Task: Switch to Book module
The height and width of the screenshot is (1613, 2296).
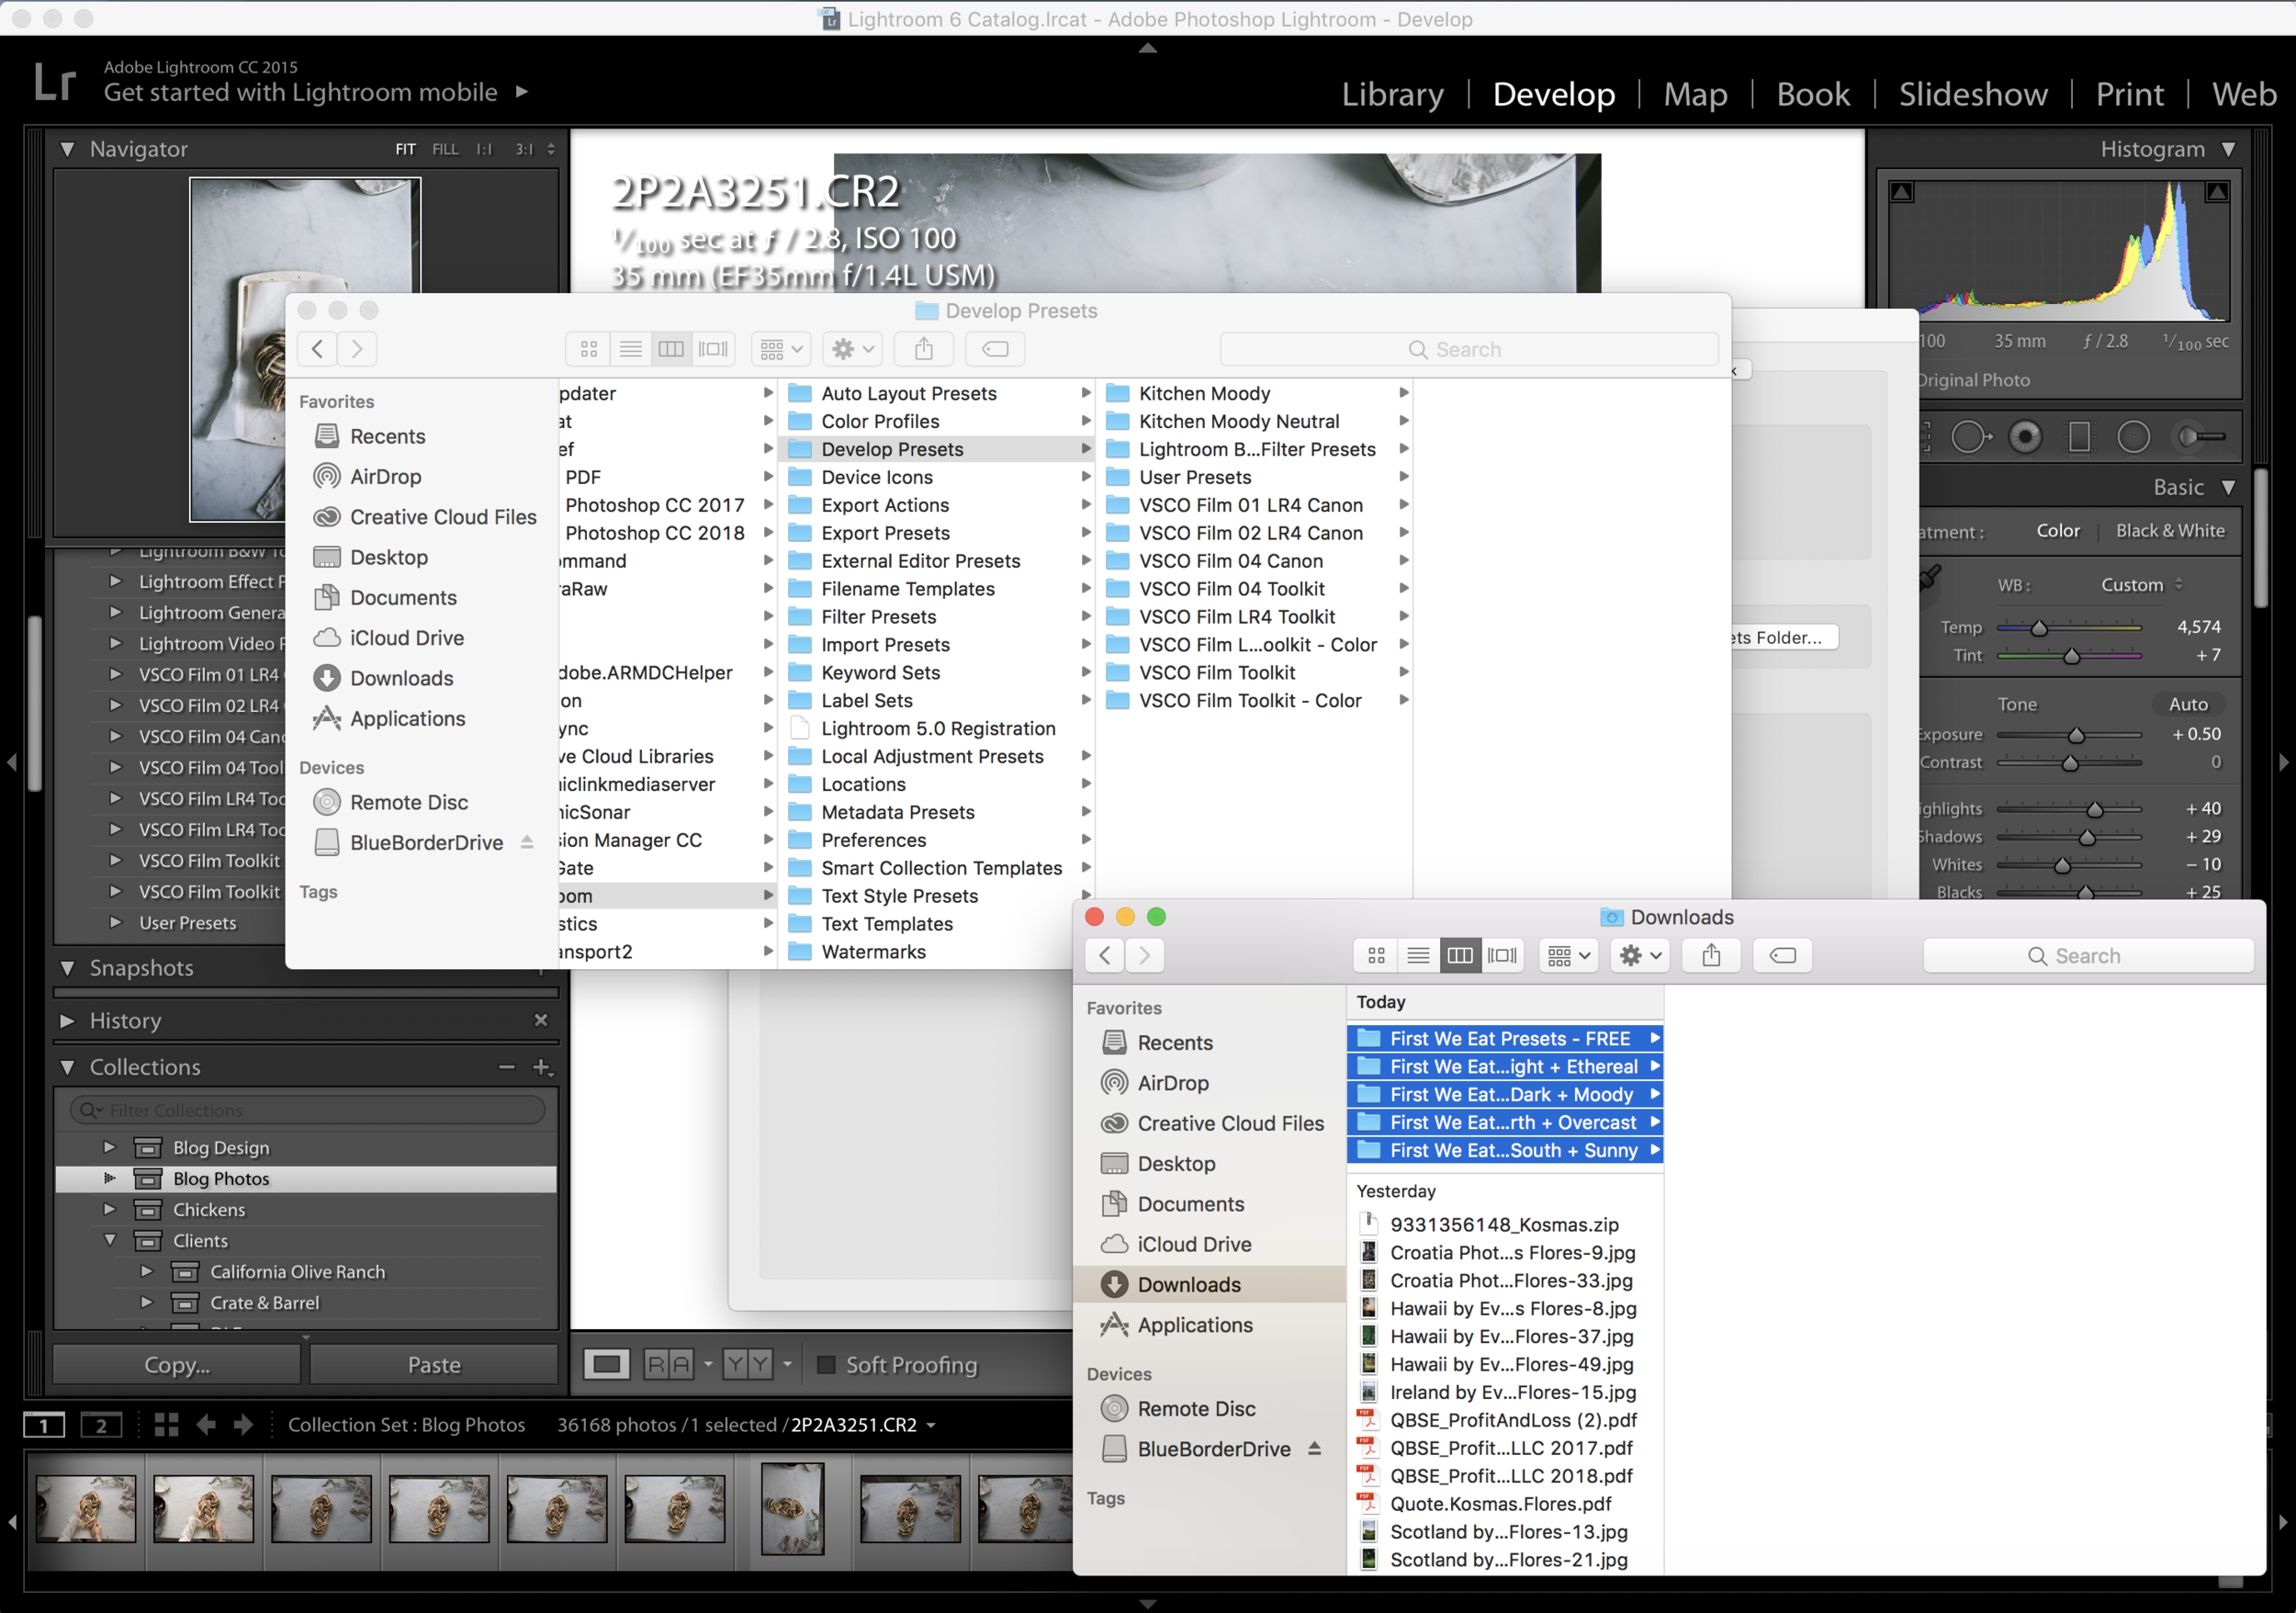Action: 1813,94
